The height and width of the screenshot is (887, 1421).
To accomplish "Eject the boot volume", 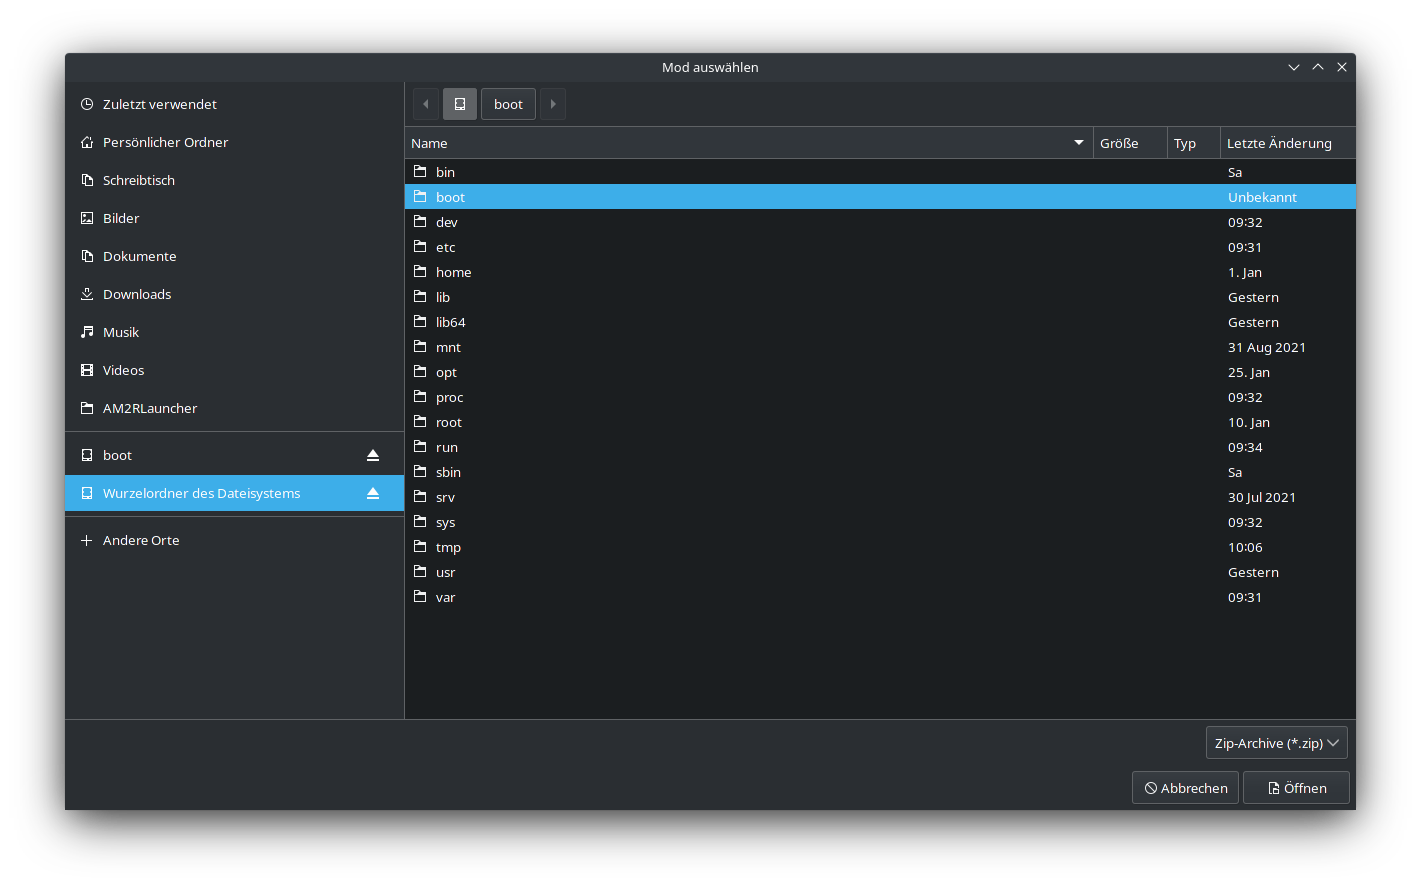I will 372,454.
